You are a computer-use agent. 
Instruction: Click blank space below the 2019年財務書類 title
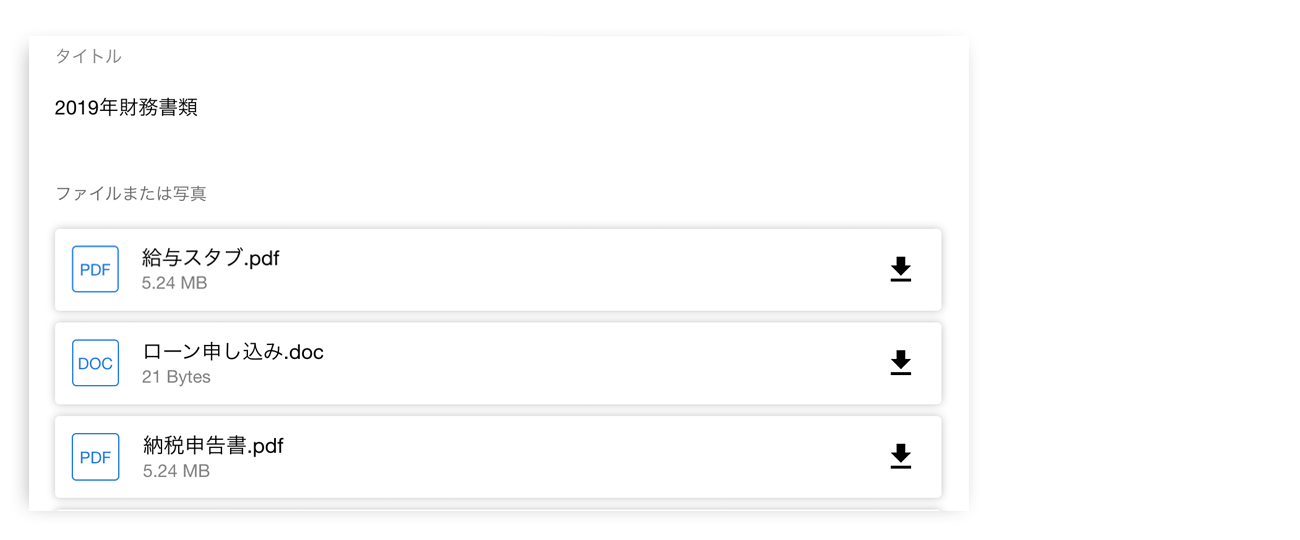[498, 148]
